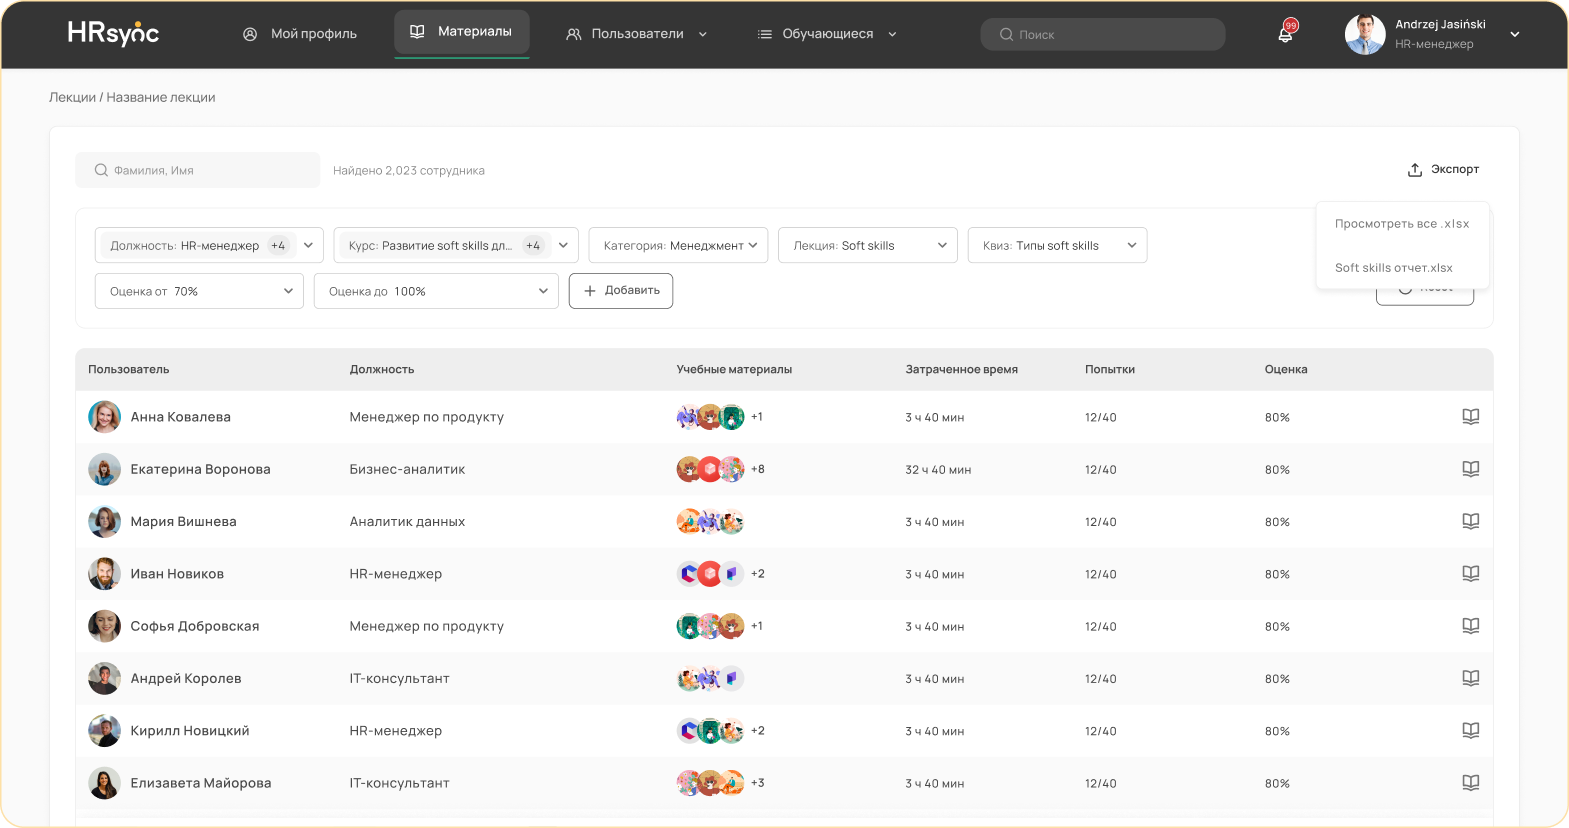Select name Елизавета Майорова
Screen dimensions: 1569x828
[201, 783]
